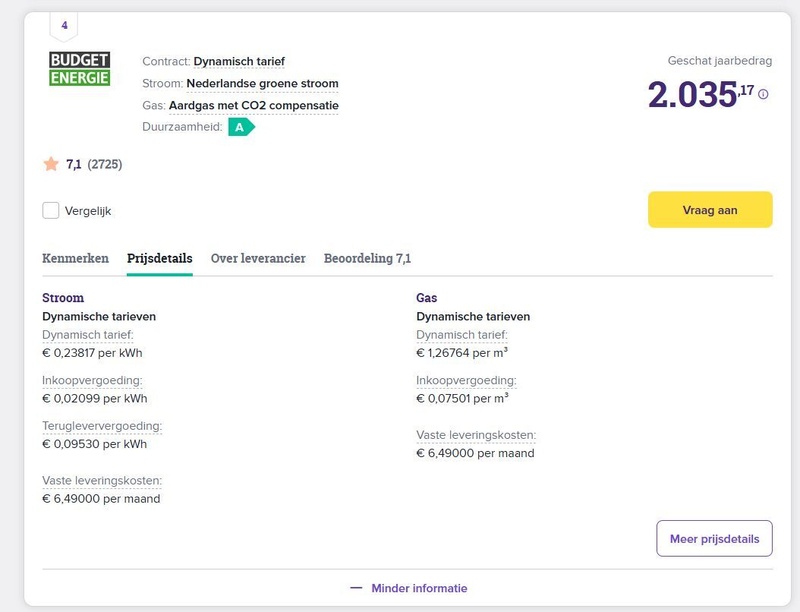The width and height of the screenshot is (800, 612).
Task: Click the € 0,23817 per kWh value
Action: 92,353
